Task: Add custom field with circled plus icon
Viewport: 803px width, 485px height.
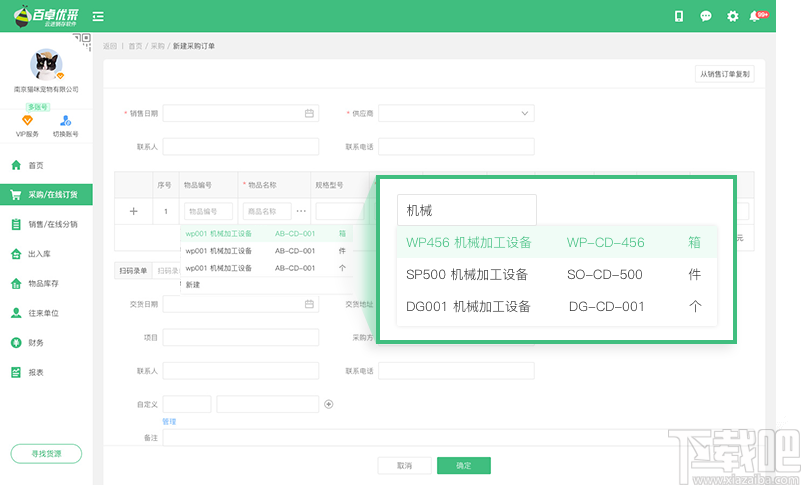Action: [329, 404]
